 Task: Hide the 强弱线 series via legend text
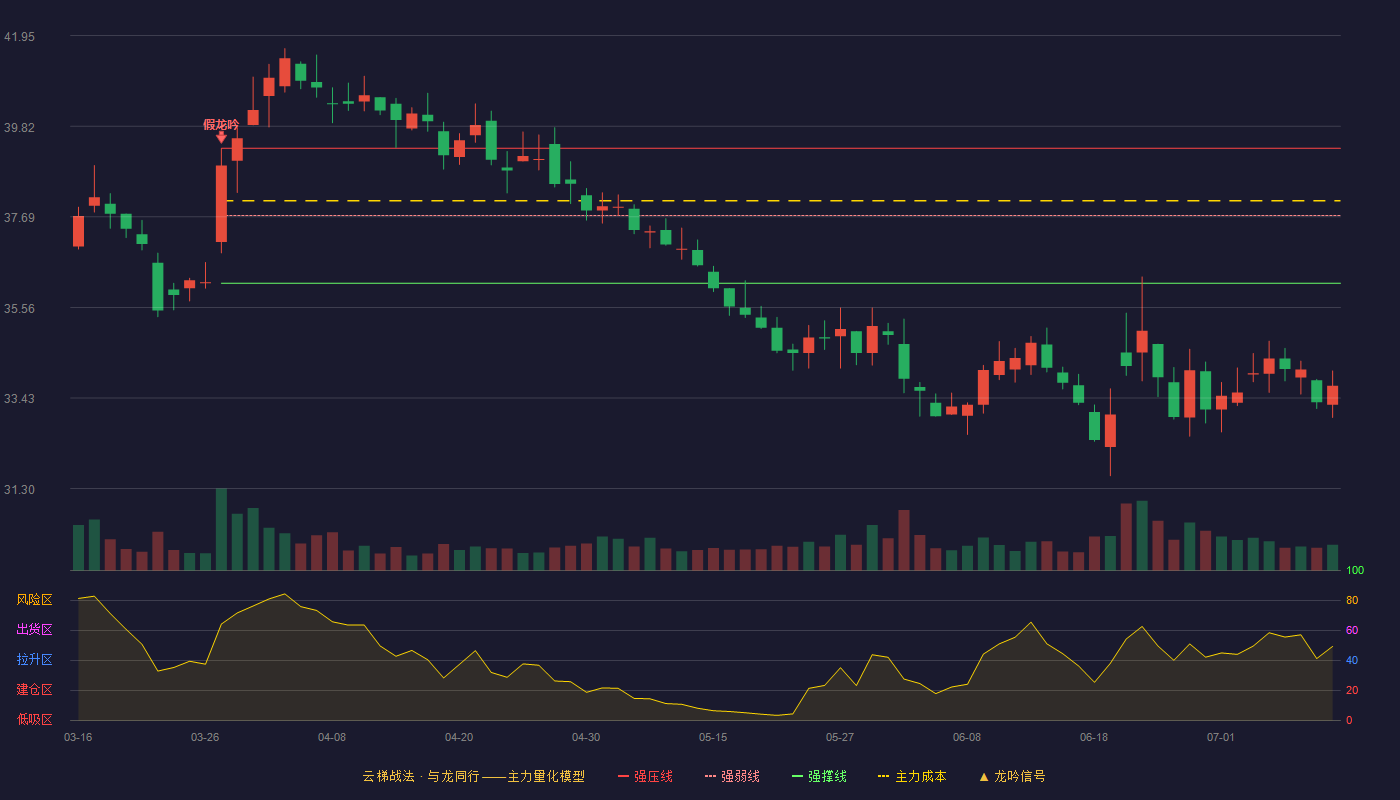pos(740,776)
